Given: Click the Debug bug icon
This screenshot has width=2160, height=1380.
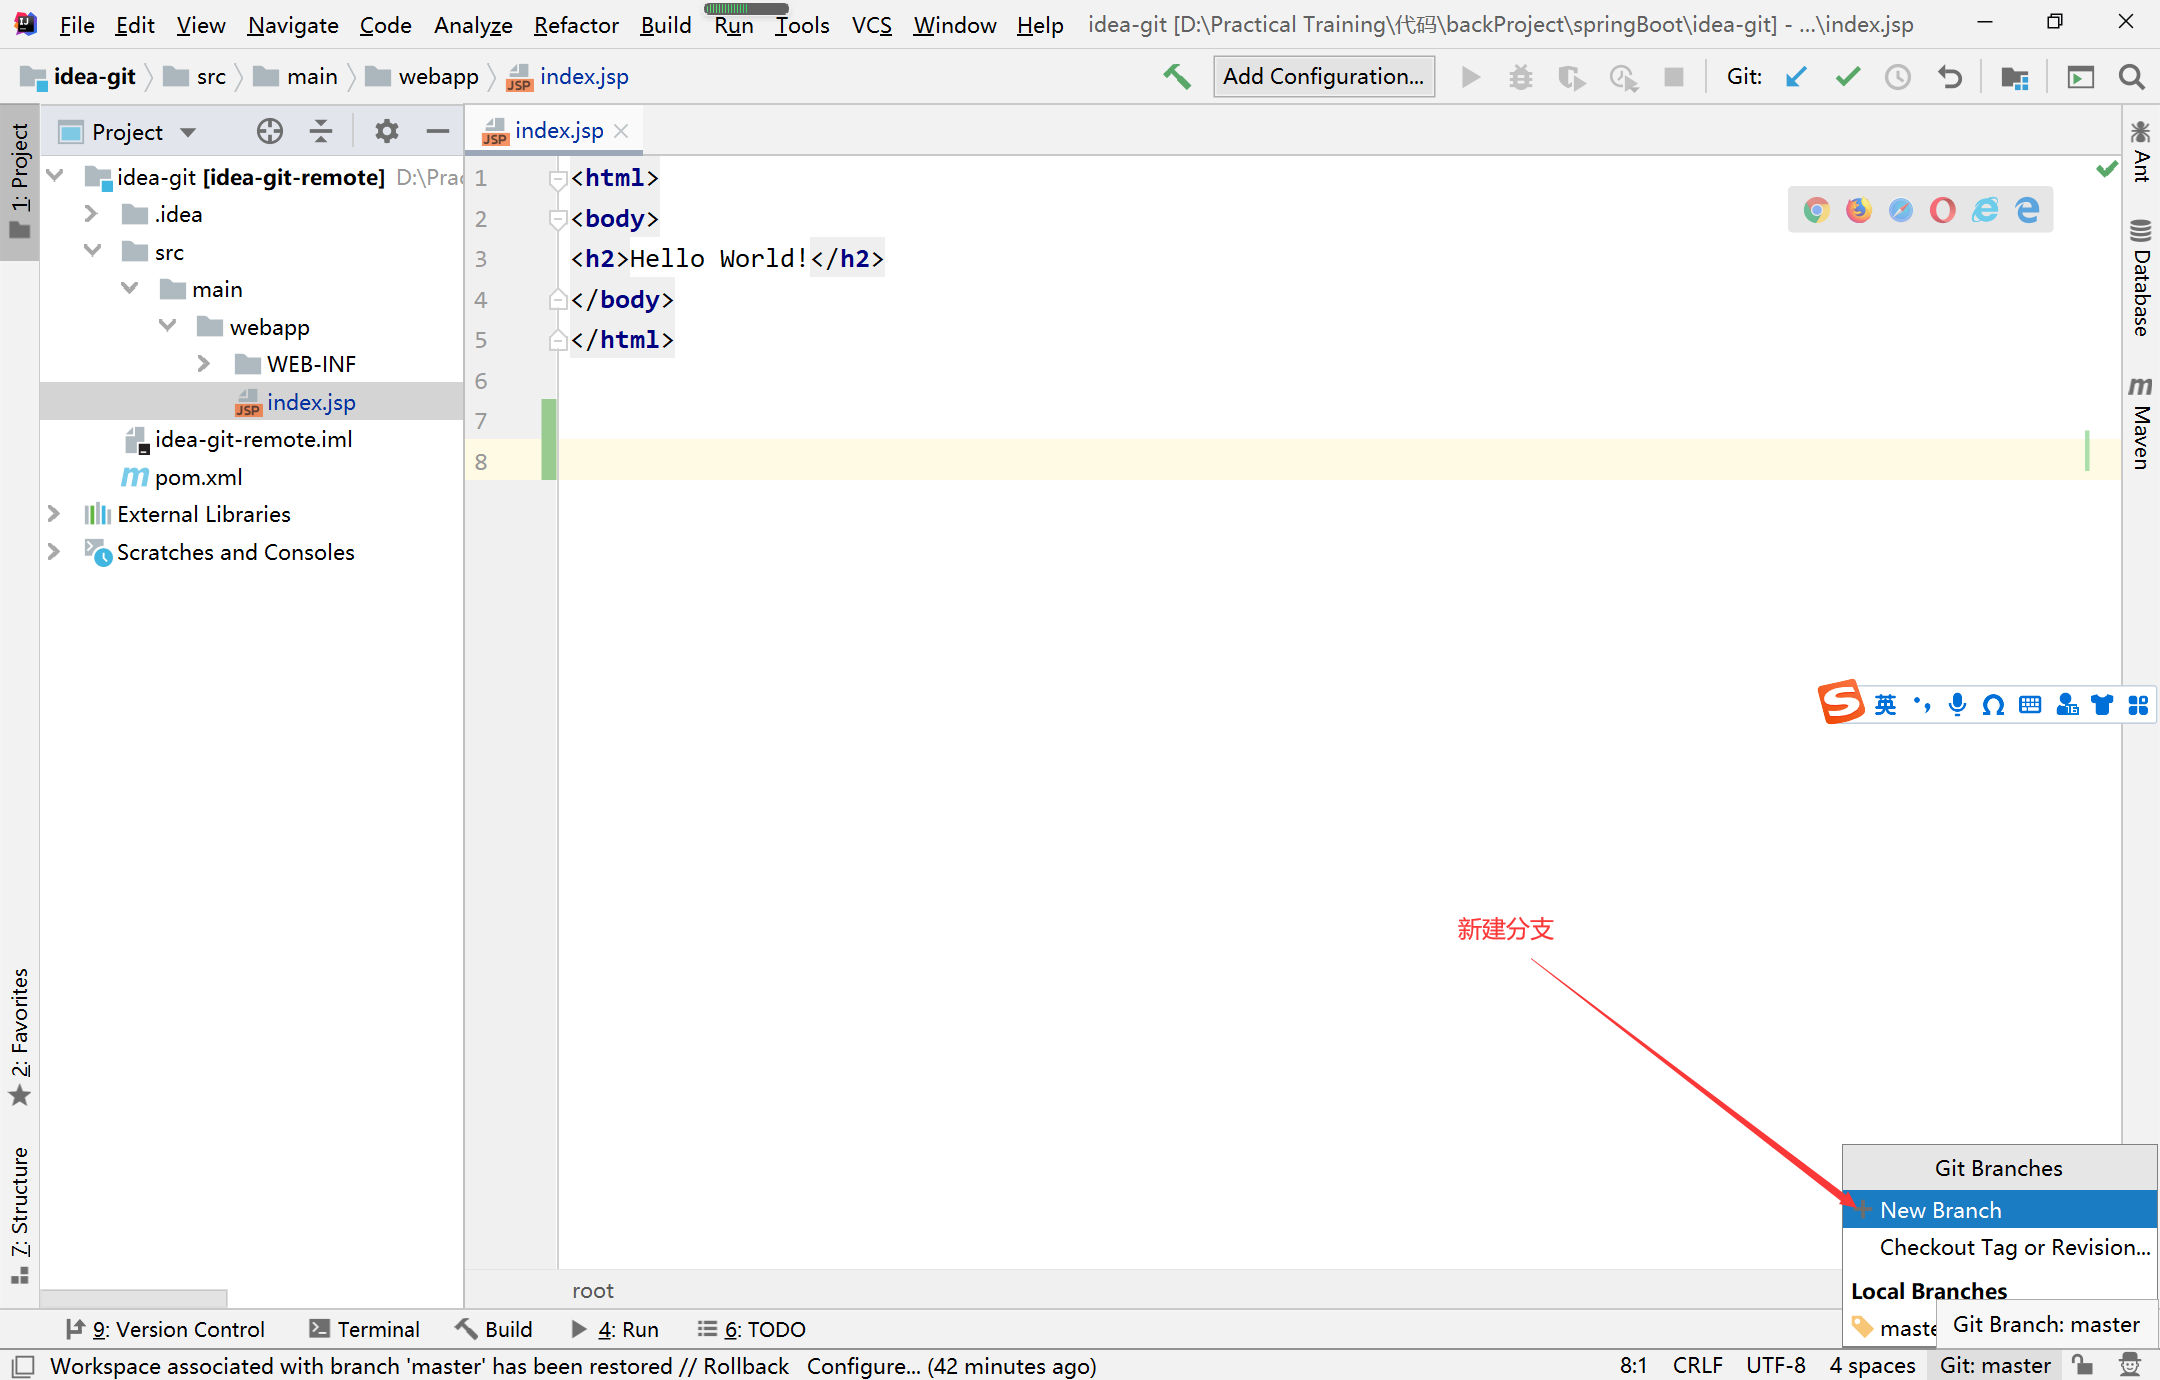Looking at the screenshot, I should [x=1520, y=77].
